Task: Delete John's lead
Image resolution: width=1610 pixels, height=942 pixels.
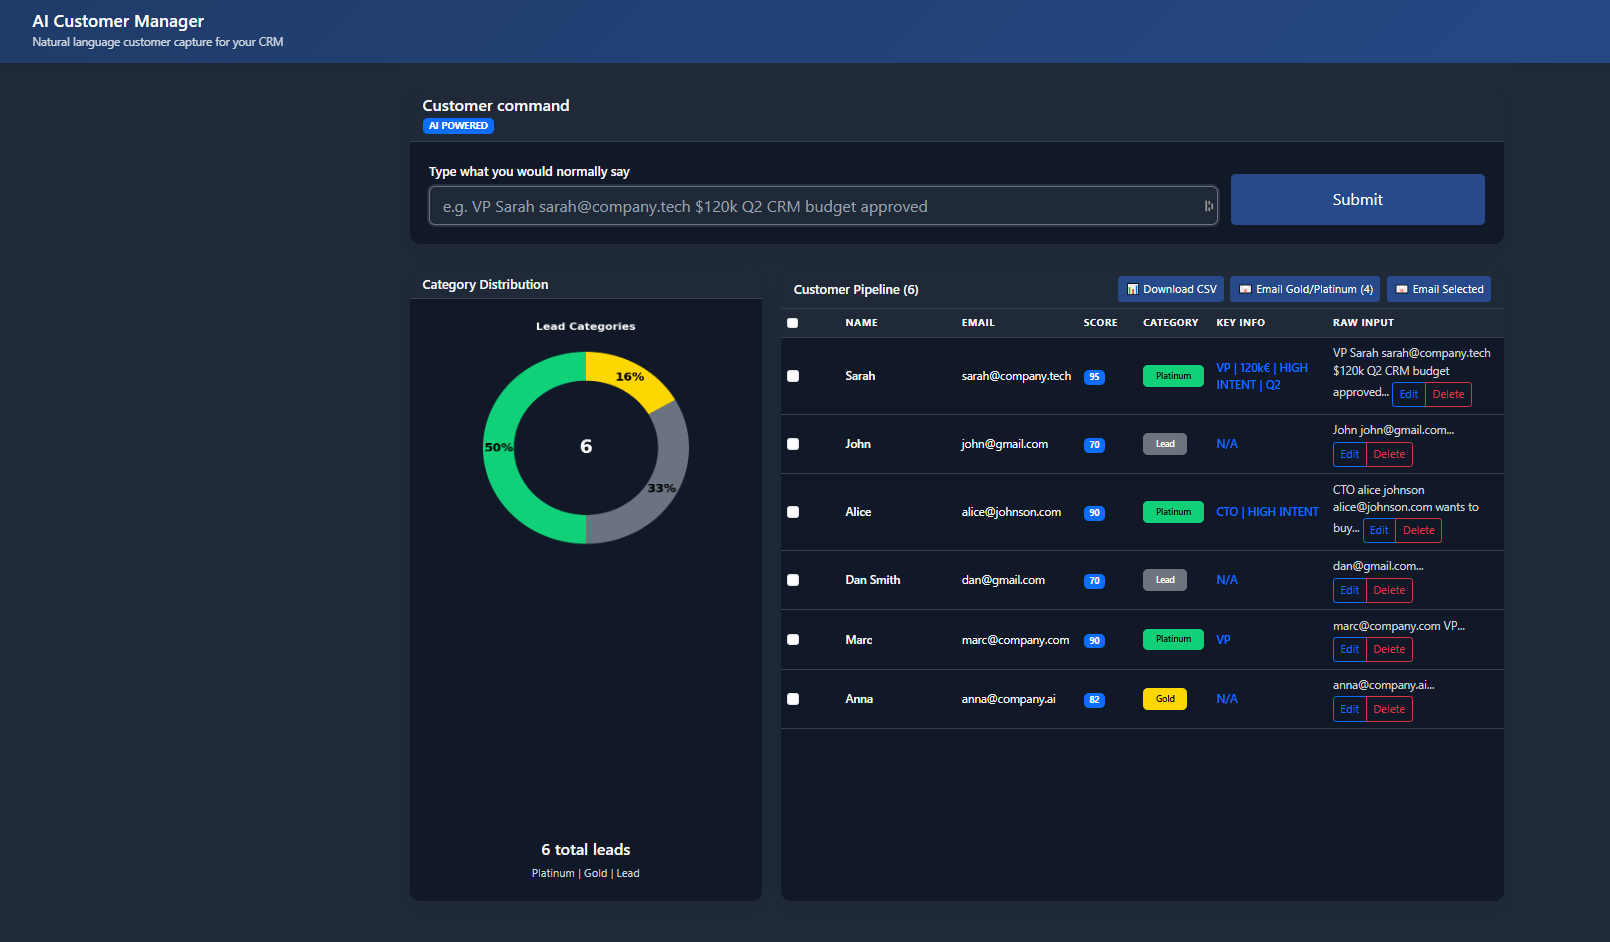Action: tap(1389, 454)
